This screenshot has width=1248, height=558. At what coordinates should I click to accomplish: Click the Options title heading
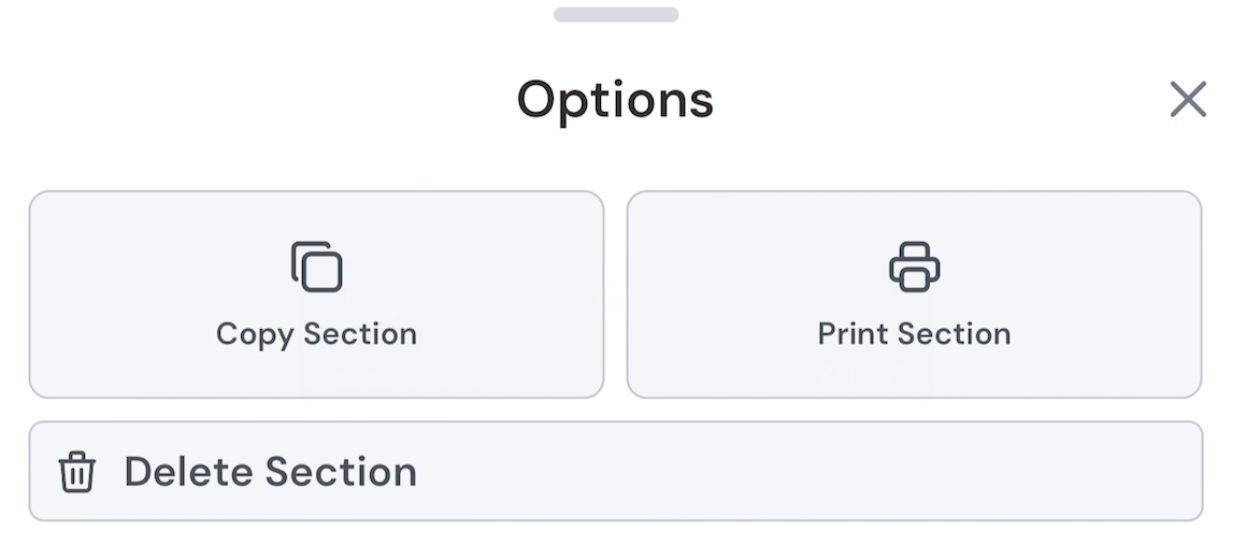pos(615,99)
